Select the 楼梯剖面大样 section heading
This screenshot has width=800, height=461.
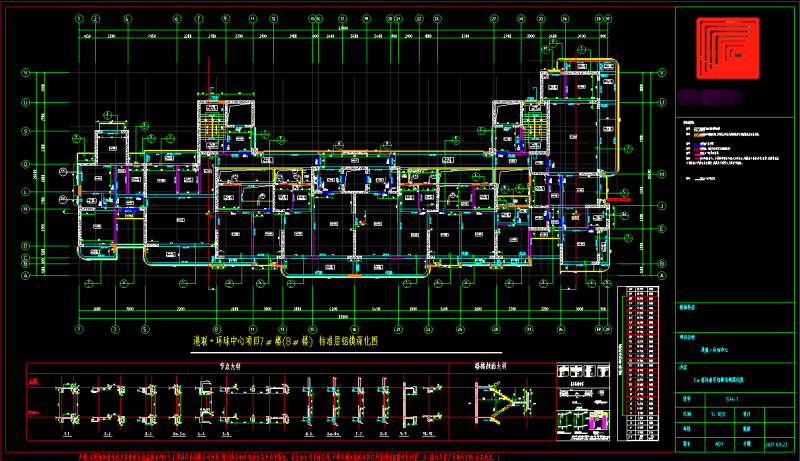pos(492,366)
